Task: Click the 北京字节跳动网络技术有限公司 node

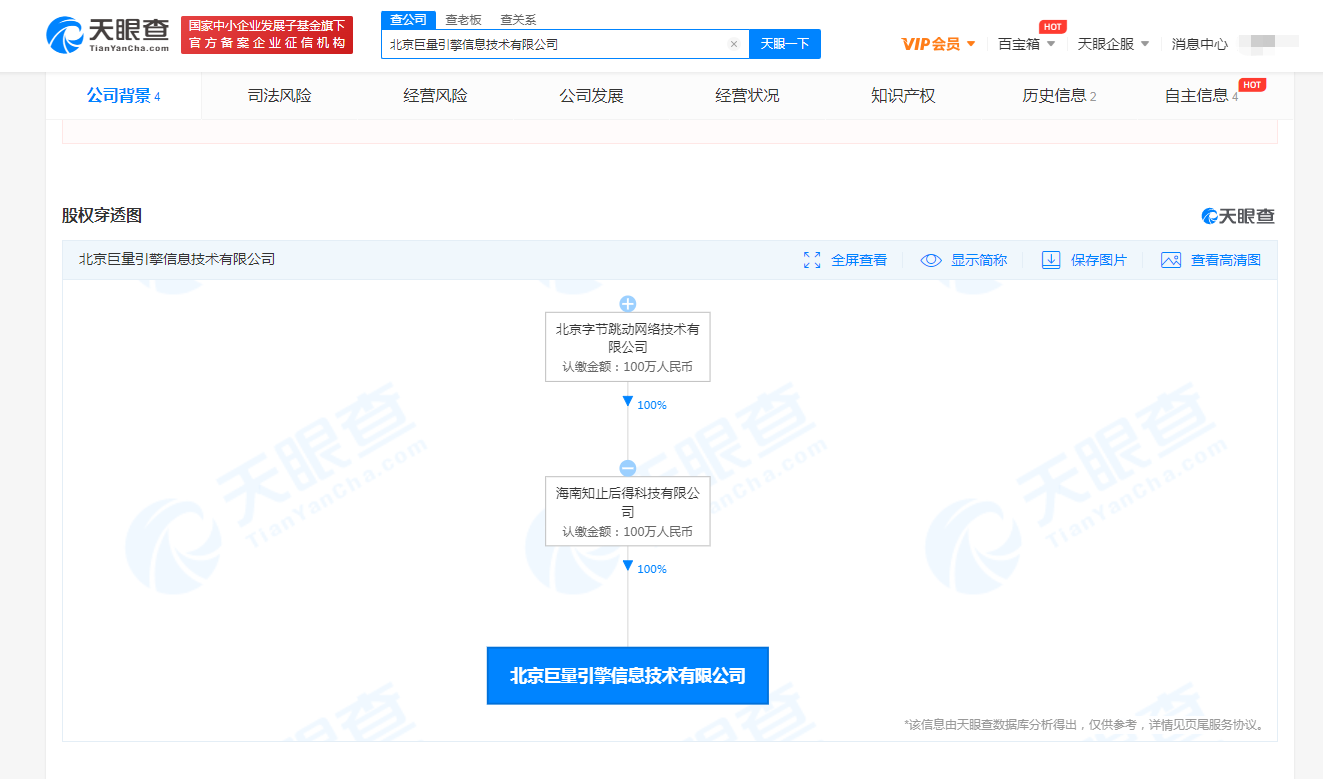Action: 628,347
